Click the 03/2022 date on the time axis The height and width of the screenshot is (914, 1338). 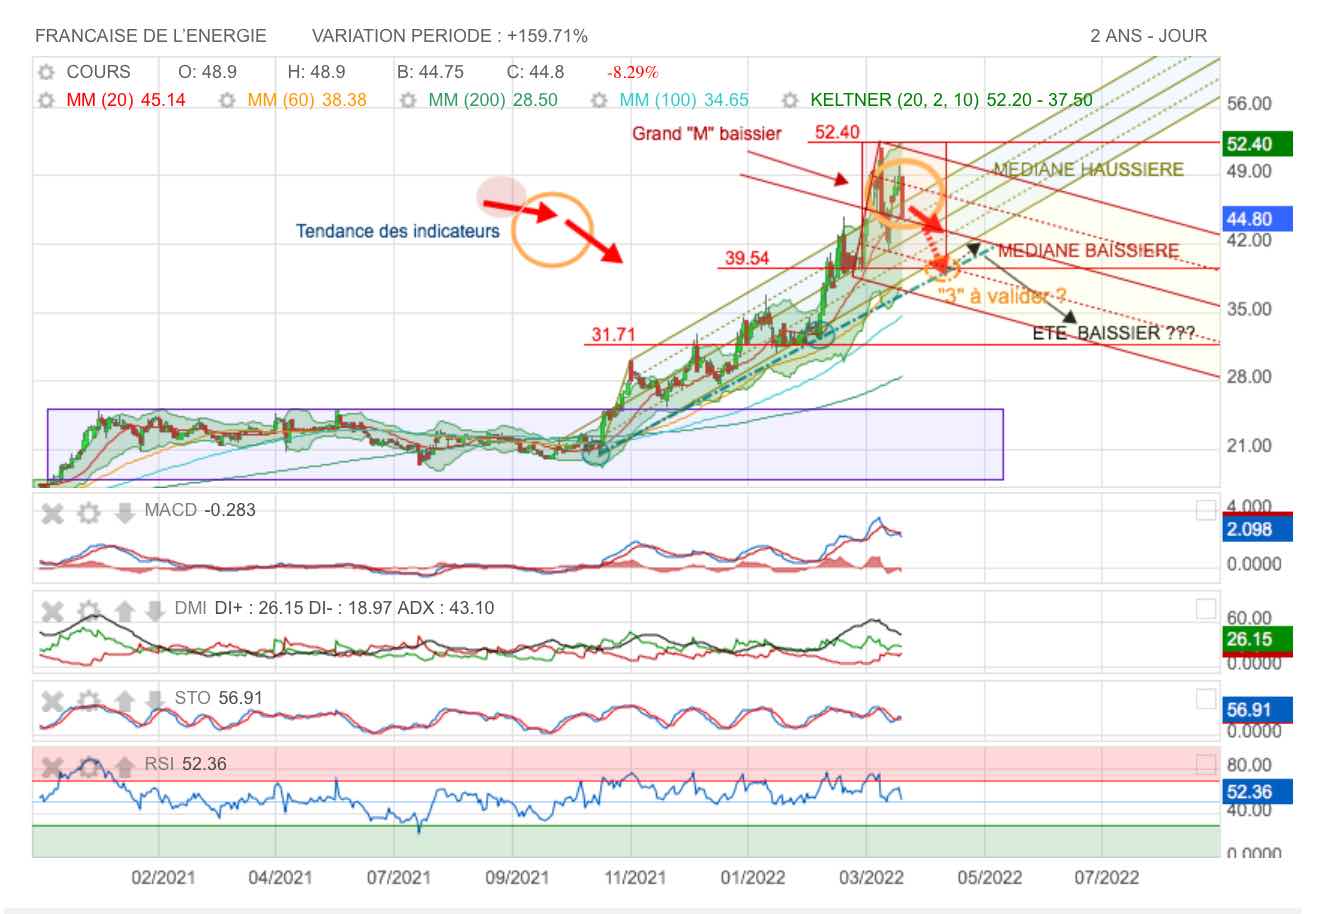(870, 877)
